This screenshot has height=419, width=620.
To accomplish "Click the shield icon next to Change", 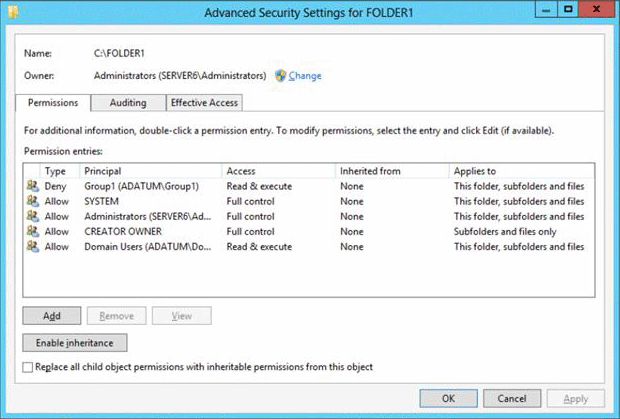I will [x=281, y=76].
